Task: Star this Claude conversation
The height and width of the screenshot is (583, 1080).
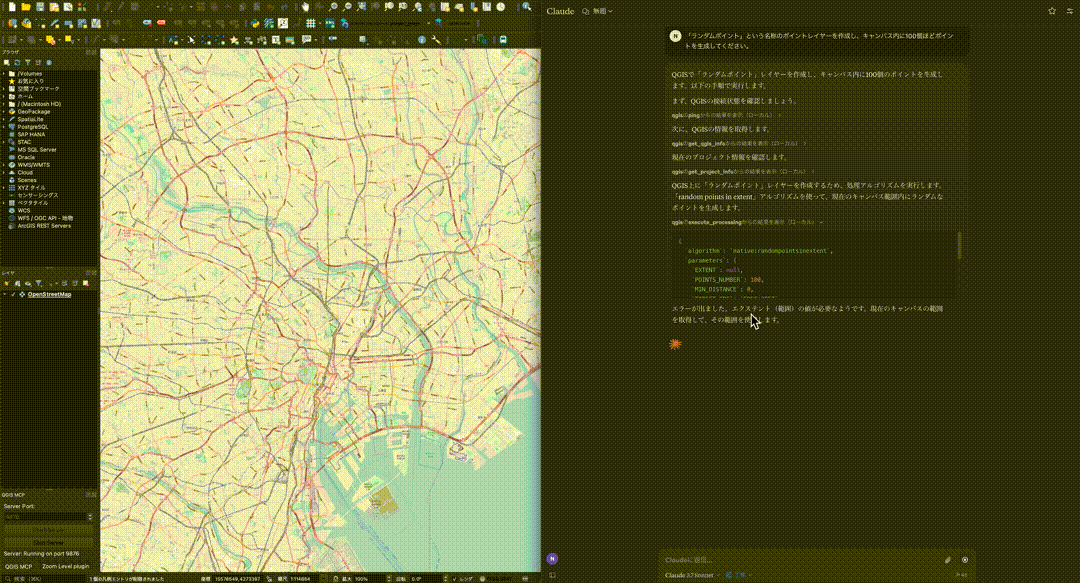Action: pyautogui.click(x=1051, y=11)
